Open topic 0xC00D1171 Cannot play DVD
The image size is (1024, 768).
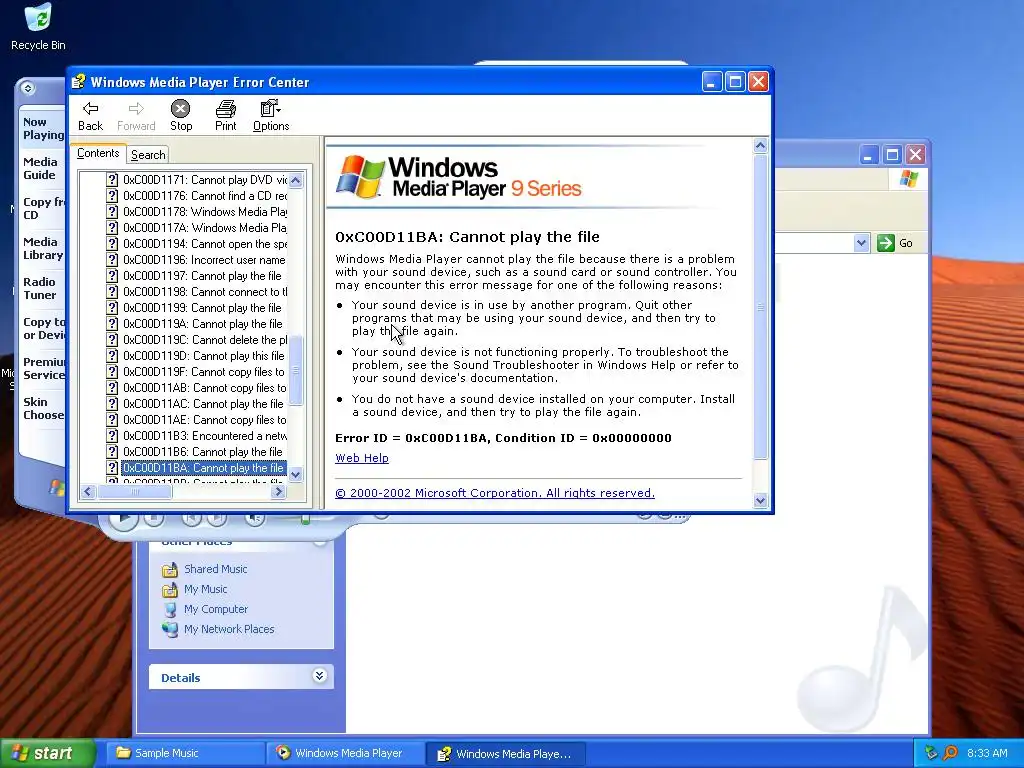pos(204,180)
